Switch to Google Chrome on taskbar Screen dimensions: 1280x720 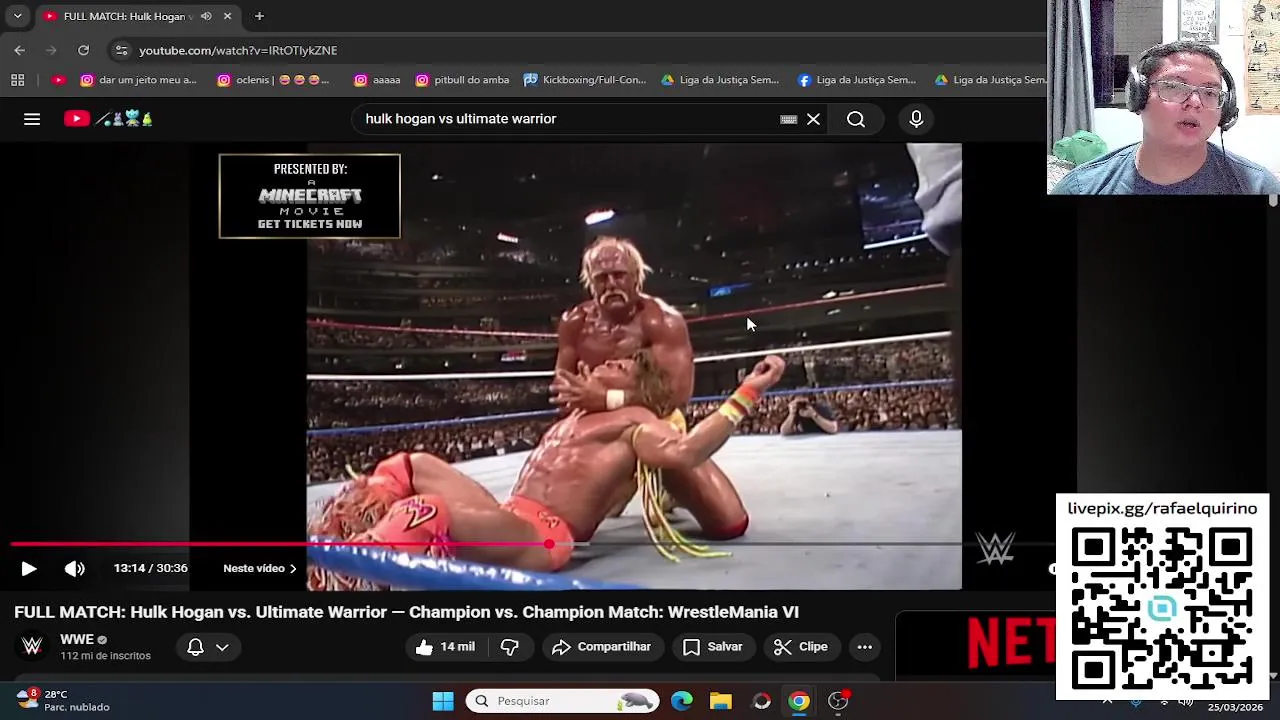799,701
